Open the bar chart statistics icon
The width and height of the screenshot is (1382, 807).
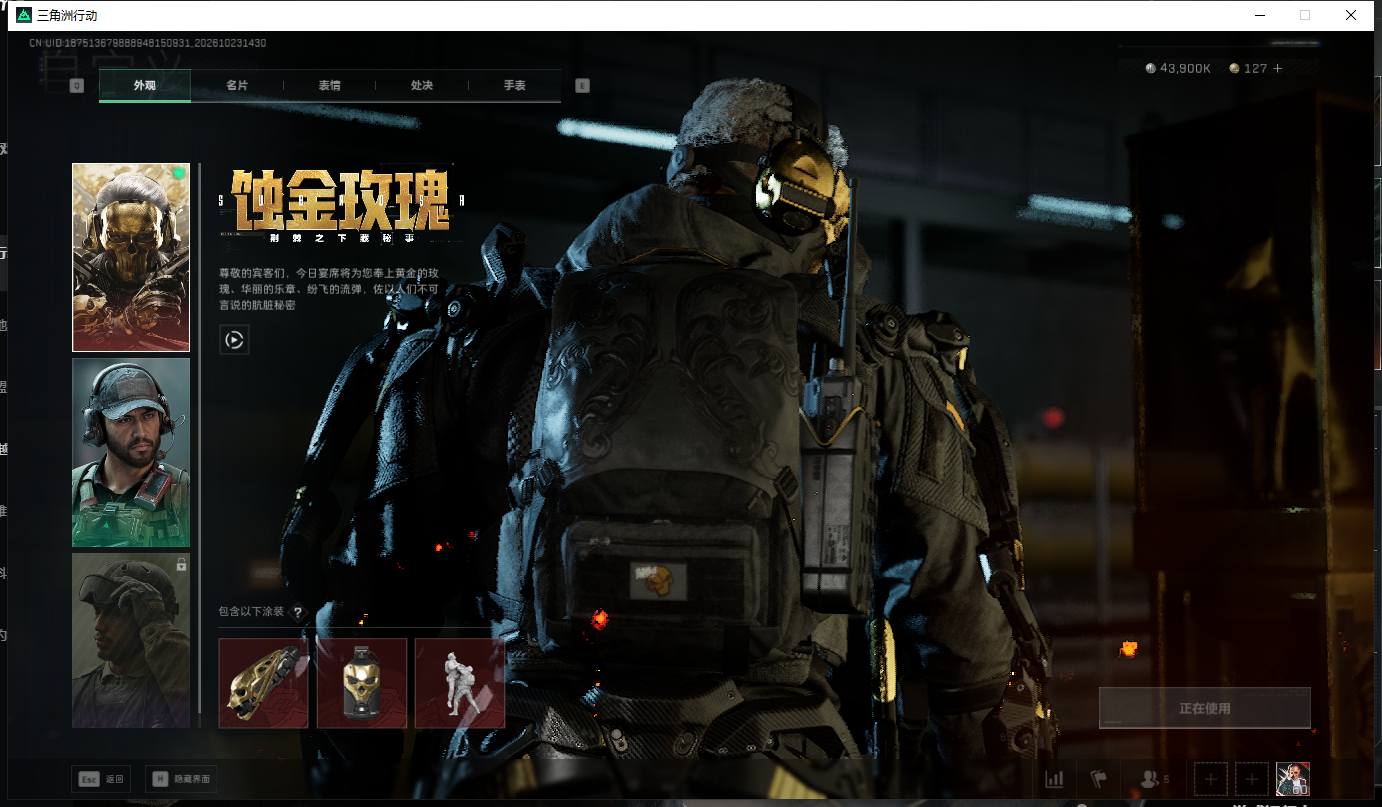pos(1054,779)
